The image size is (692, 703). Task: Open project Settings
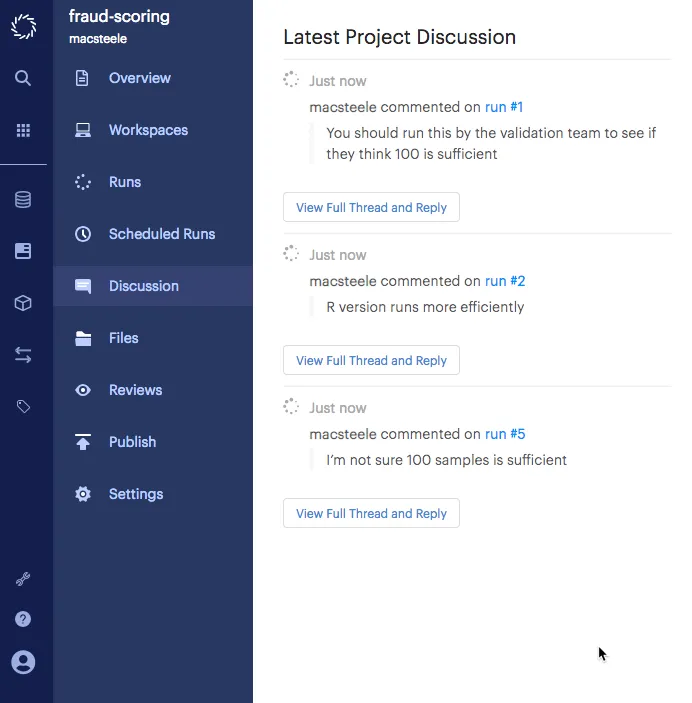coord(136,494)
